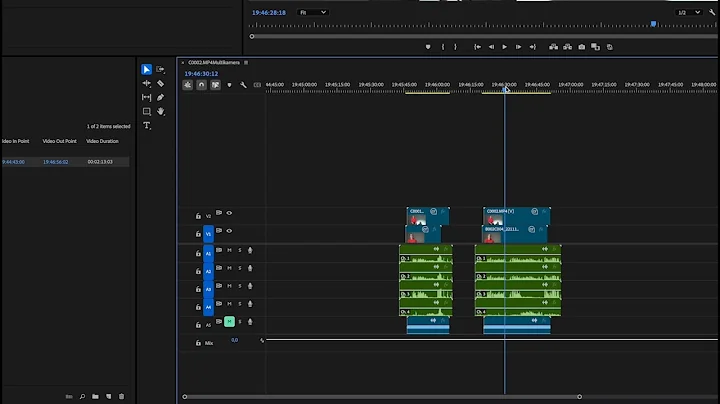Click the Mix track volume value 0,0
The image size is (720, 404).
(234, 340)
